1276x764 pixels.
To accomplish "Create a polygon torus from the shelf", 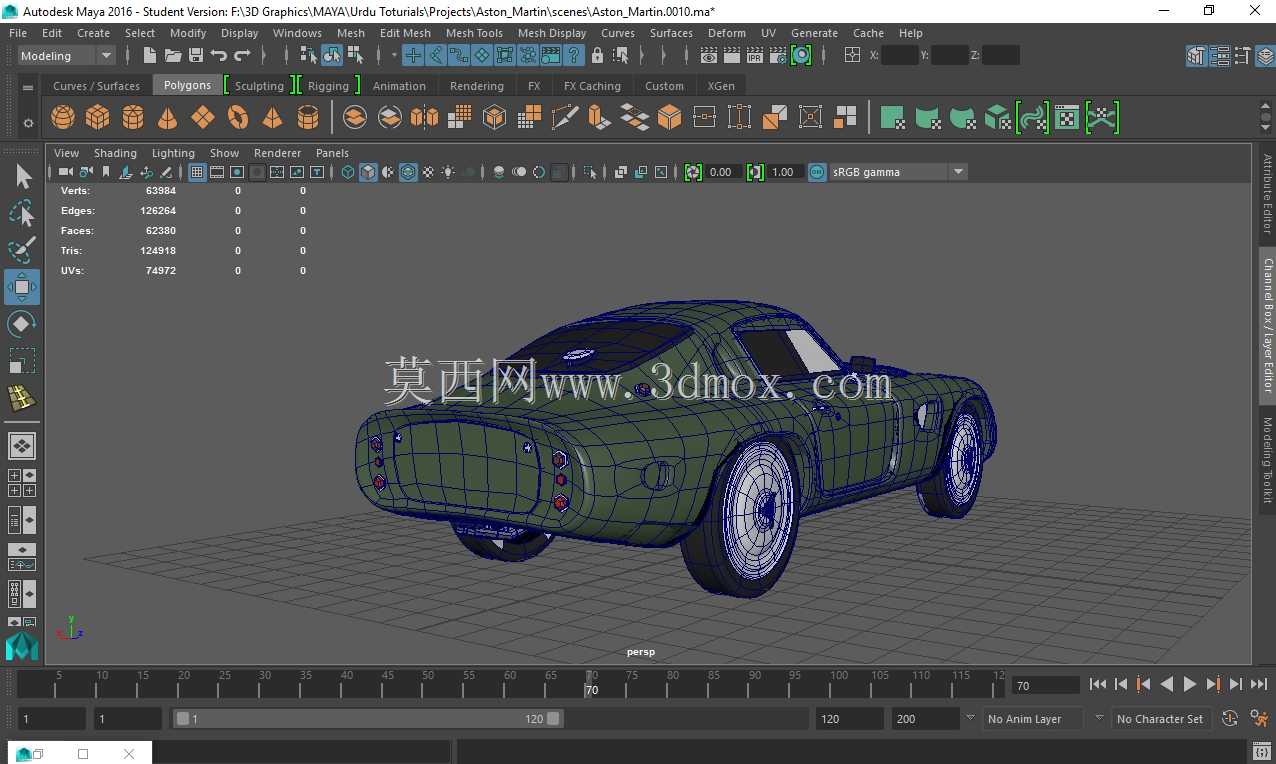I will 238,118.
